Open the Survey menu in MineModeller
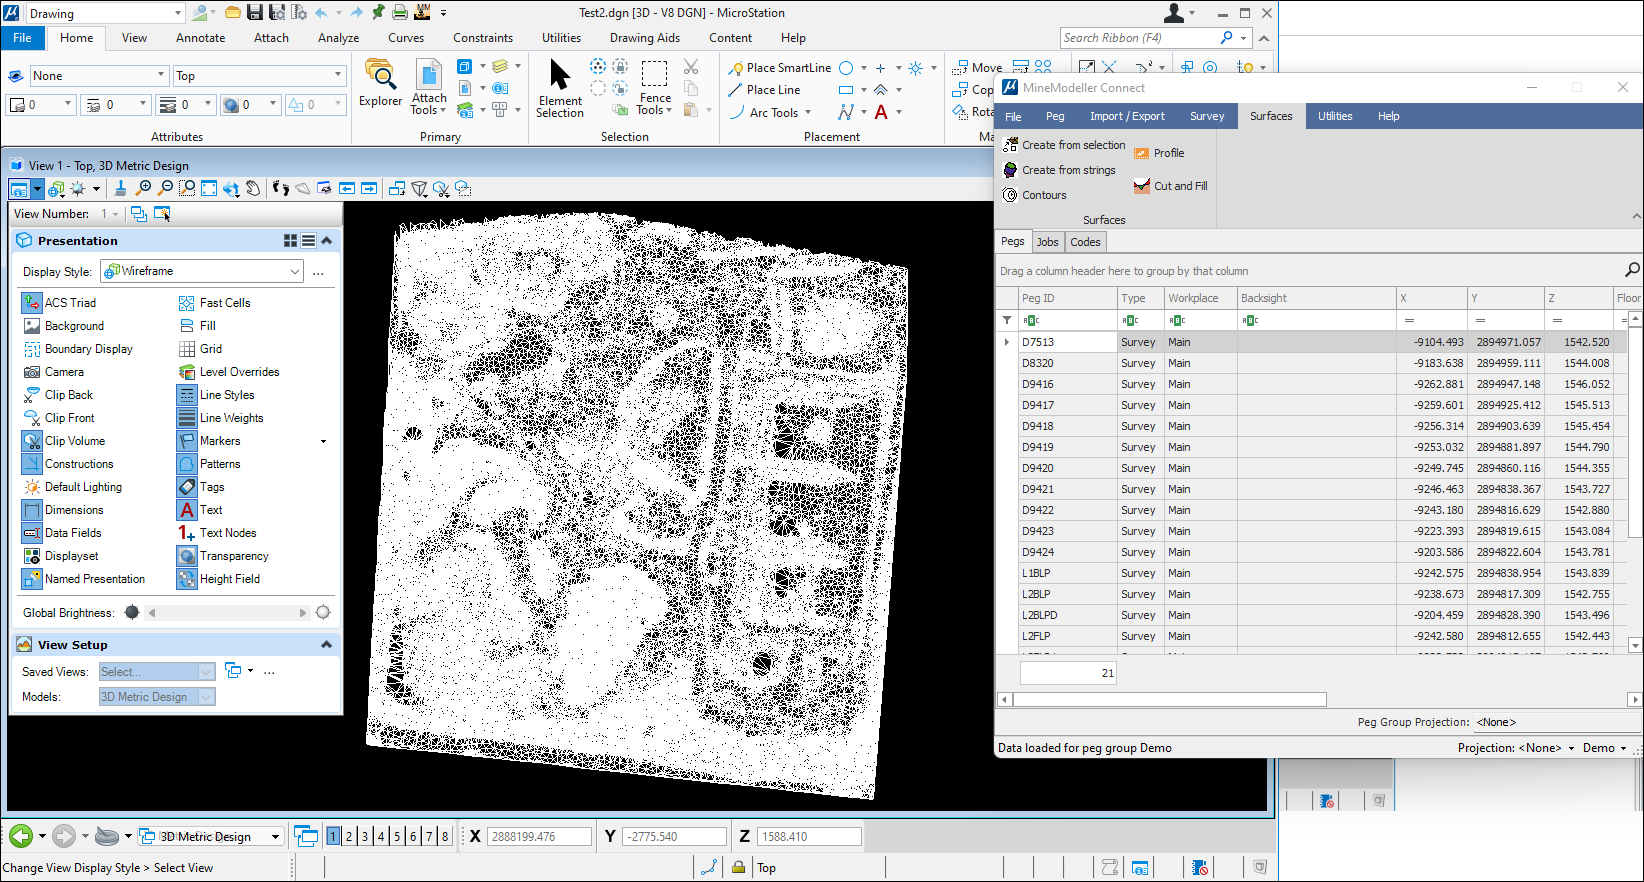This screenshot has width=1644, height=882. tap(1206, 116)
